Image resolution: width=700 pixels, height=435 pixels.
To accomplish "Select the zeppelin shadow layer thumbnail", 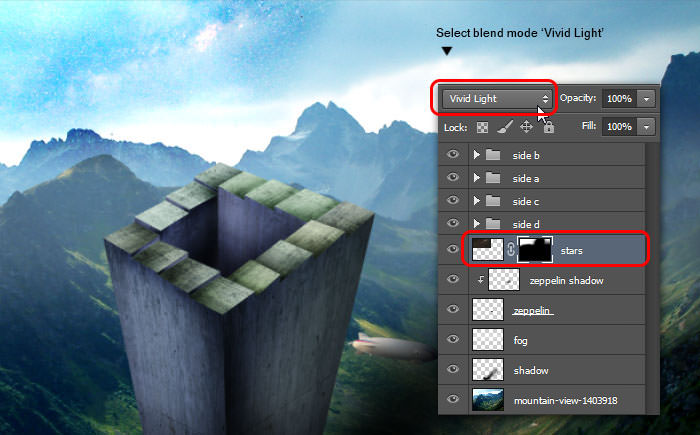I will (504, 280).
